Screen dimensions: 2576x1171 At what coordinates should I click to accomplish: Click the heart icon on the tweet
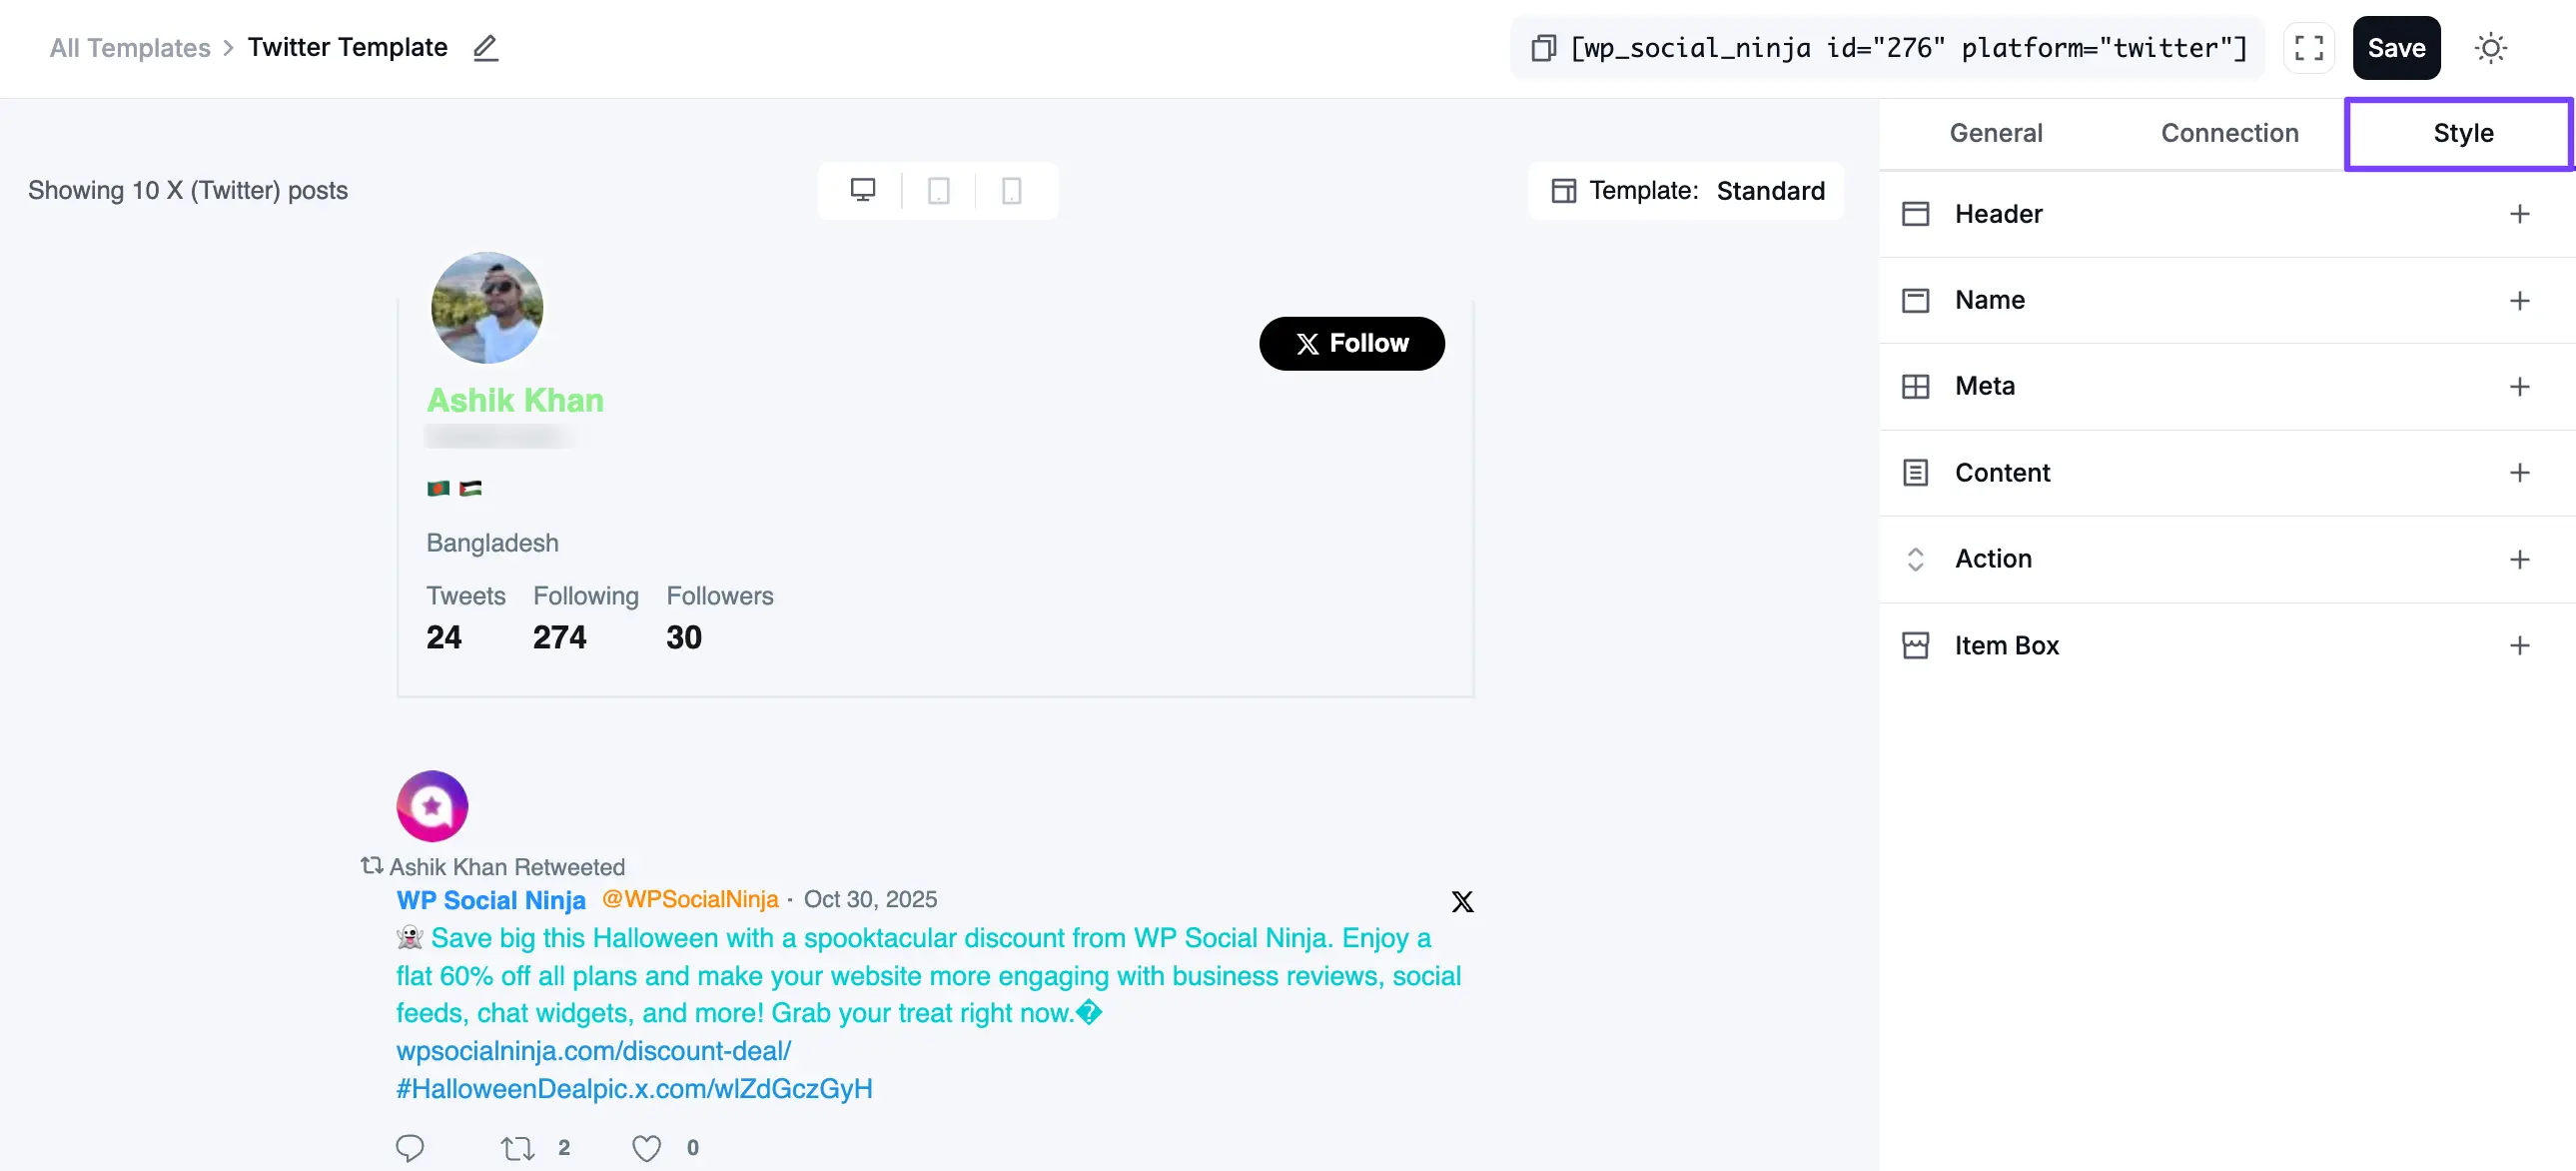[645, 1147]
